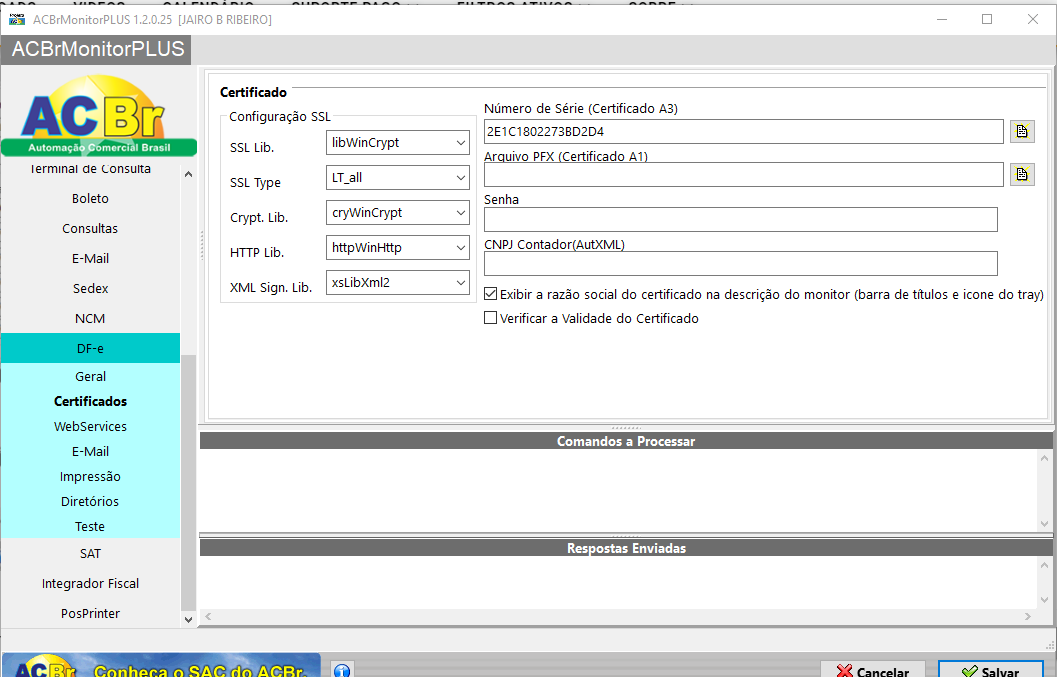This screenshot has height=677, width=1057.
Task: Click Comandos a Processar scroll down arrow
Action: (x=1044, y=523)
